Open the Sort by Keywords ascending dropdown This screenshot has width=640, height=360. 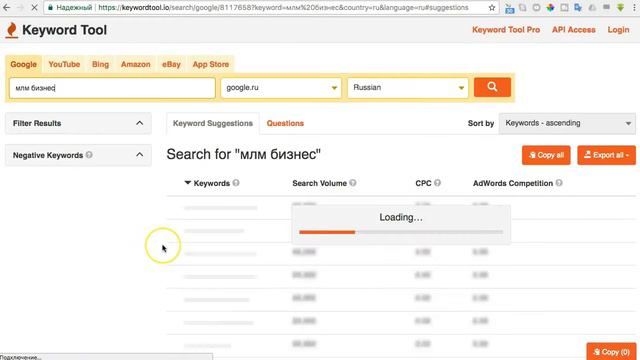coord(567,123)
